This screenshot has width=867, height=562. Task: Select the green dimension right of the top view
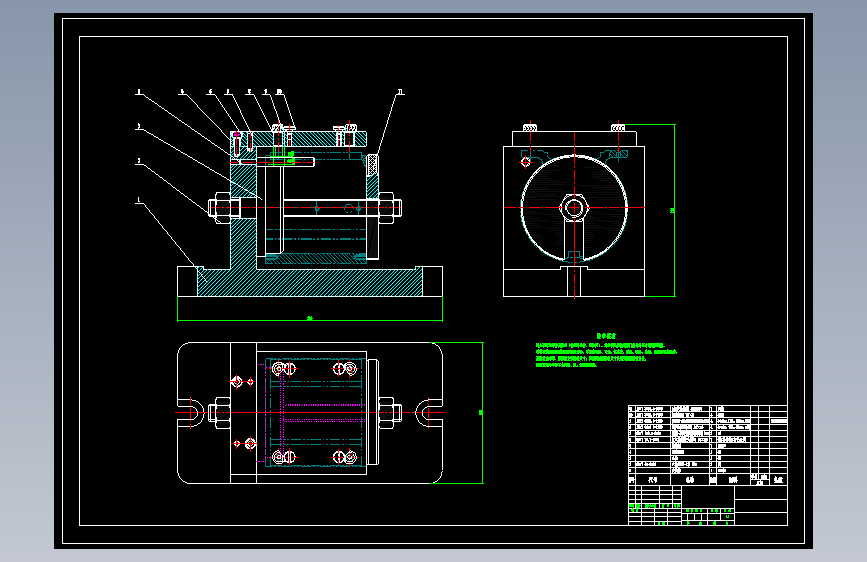(x=480, y=413)
